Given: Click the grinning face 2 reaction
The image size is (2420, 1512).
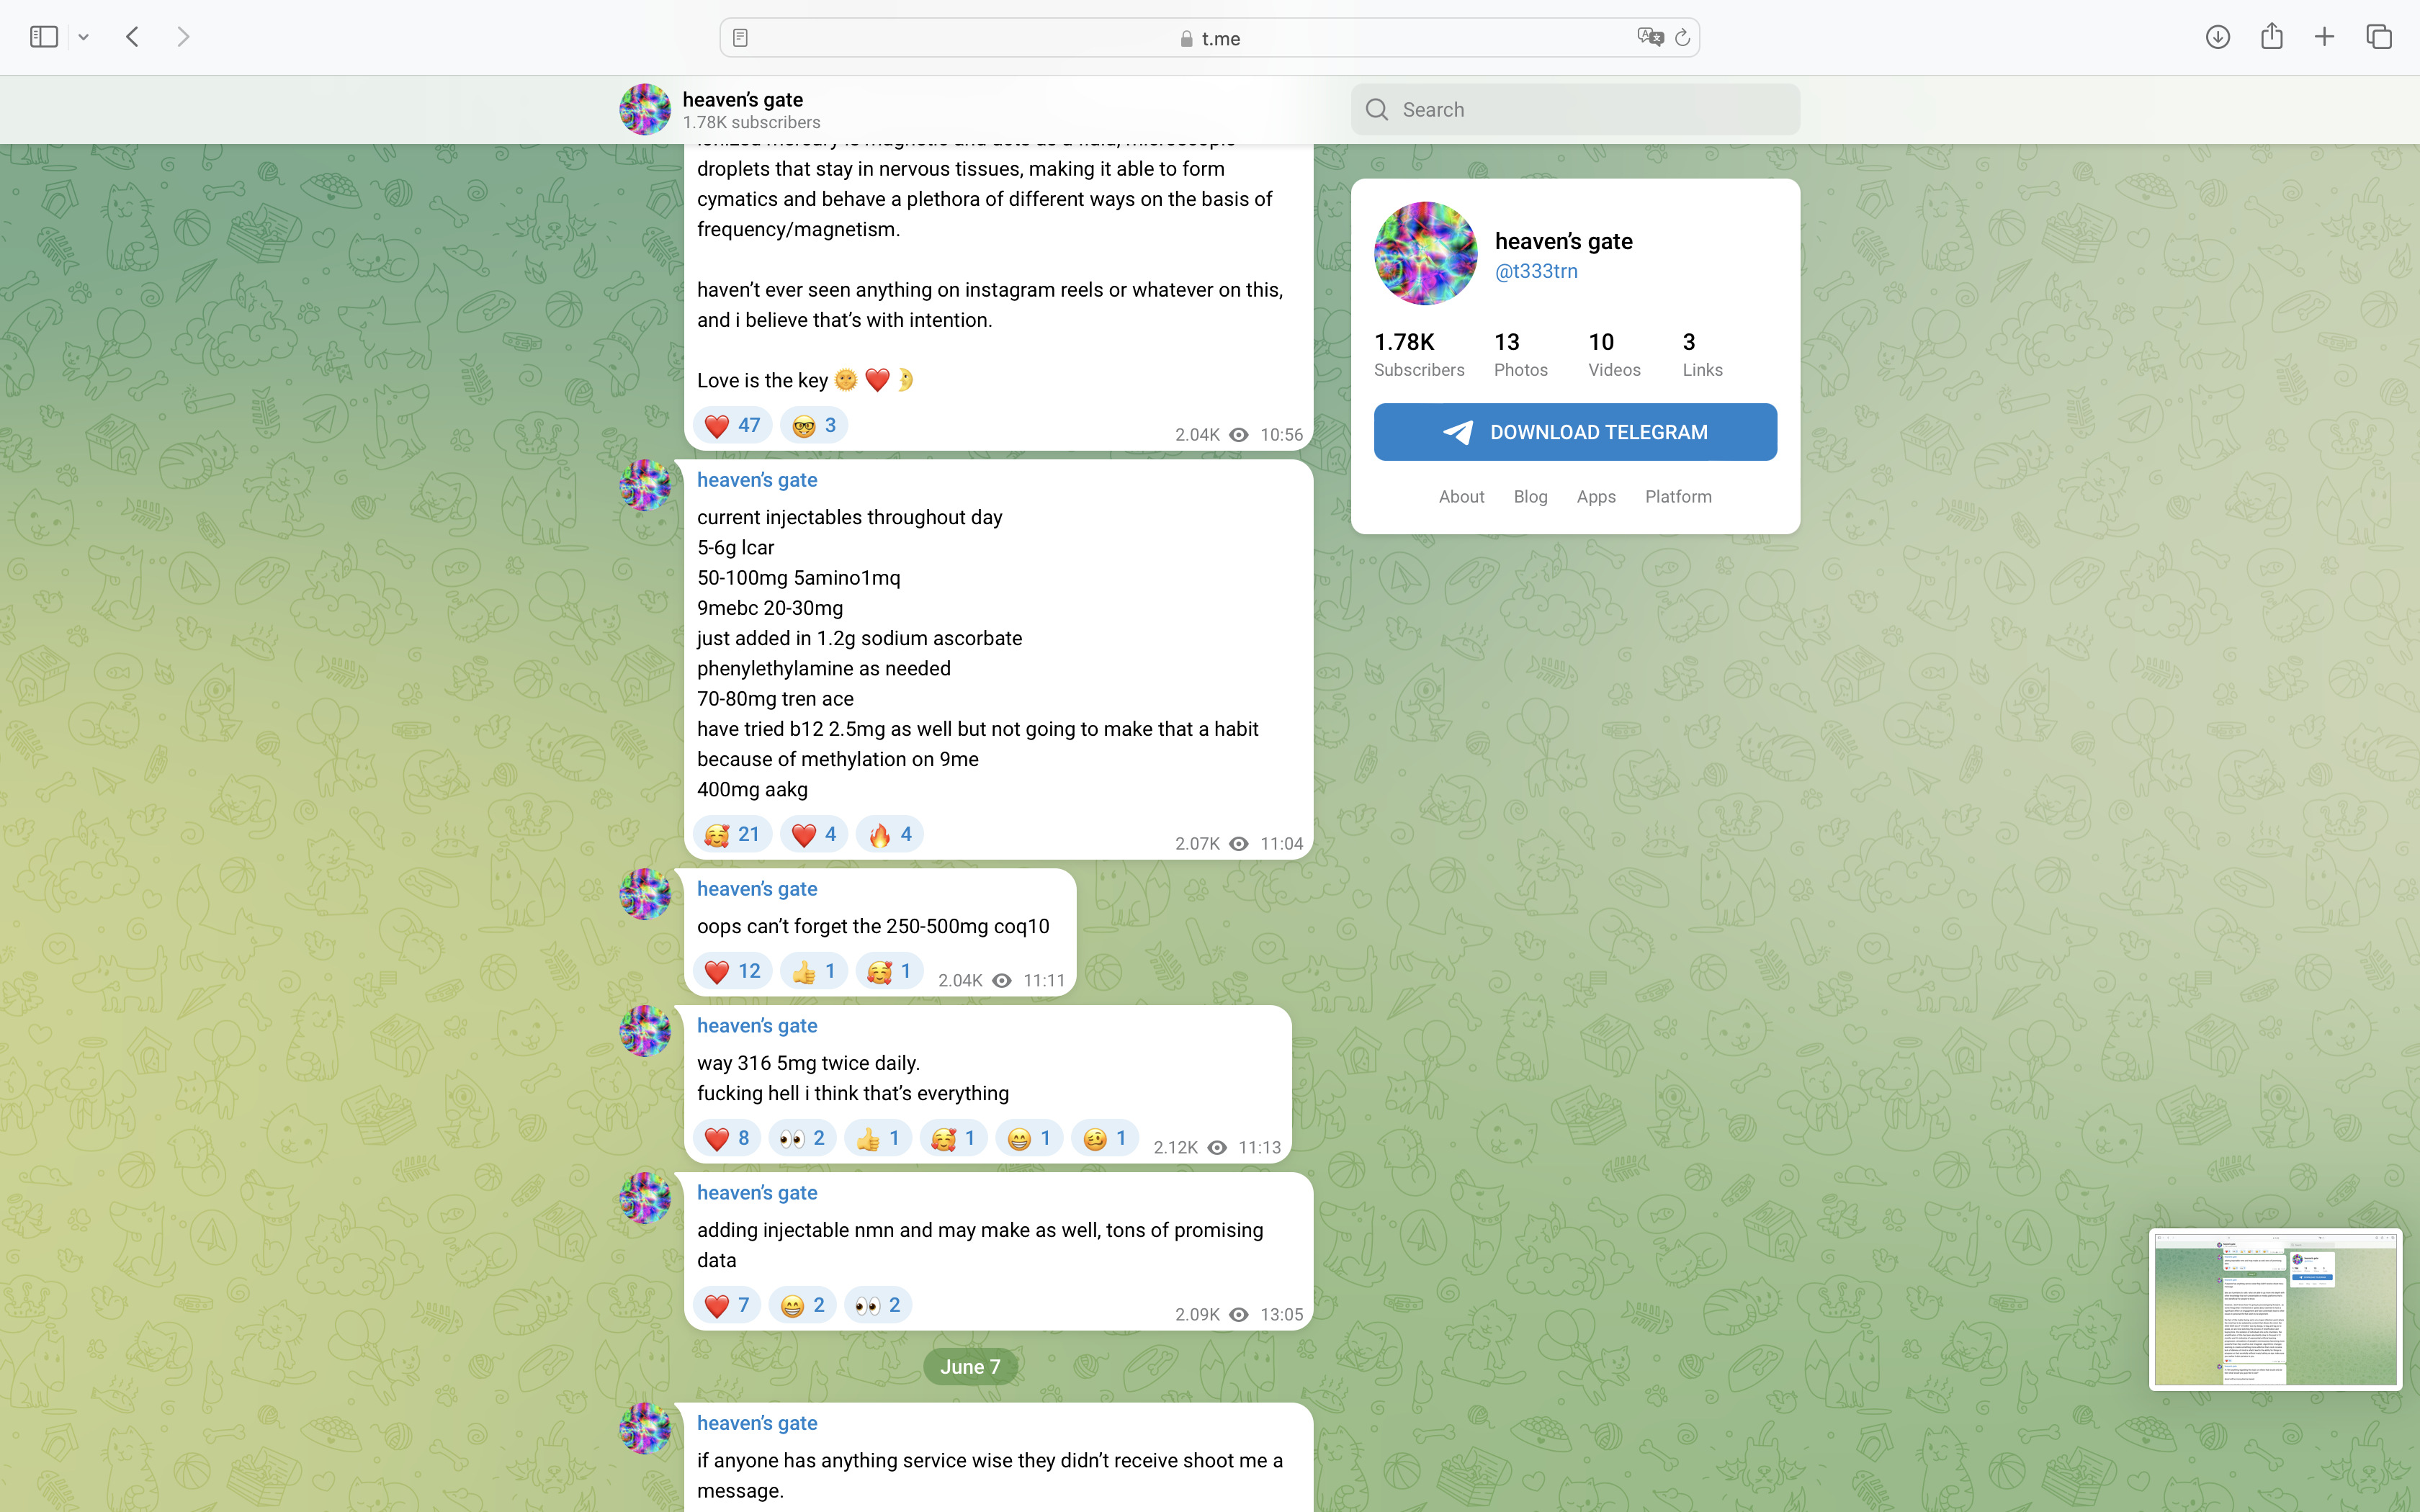Looking at the screenshot, I should tap(802, 1306).
